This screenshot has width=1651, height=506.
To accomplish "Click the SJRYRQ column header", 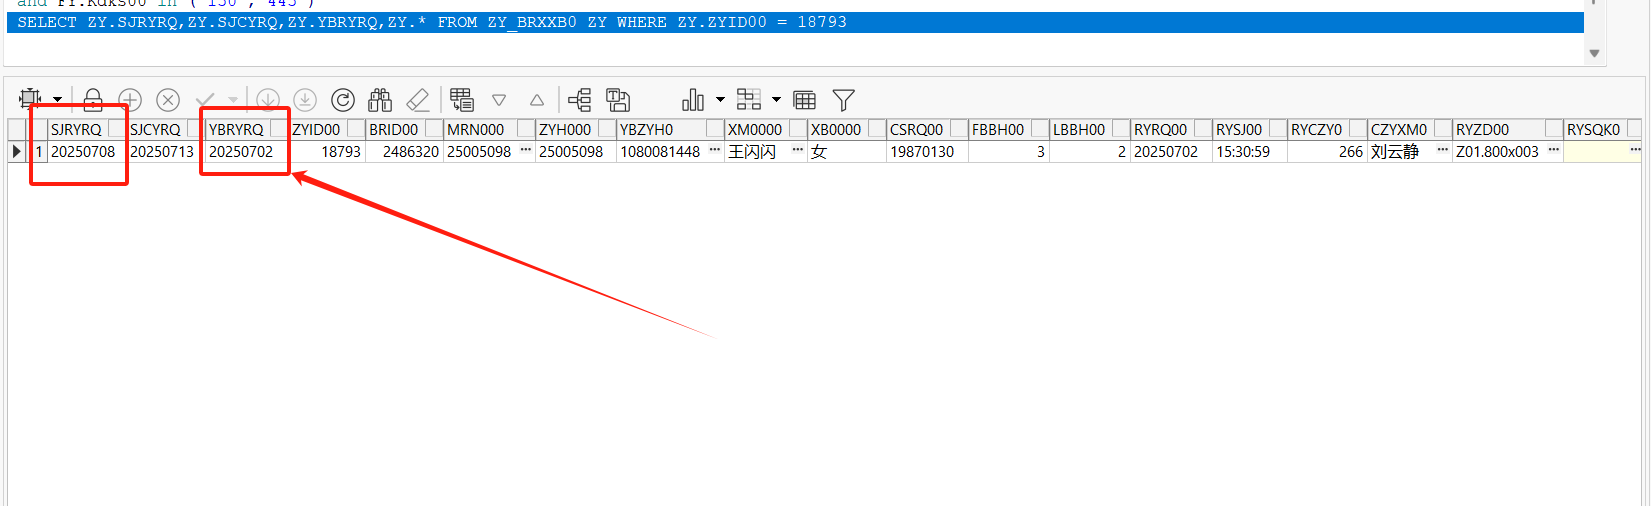I will [x=87, y=130].
